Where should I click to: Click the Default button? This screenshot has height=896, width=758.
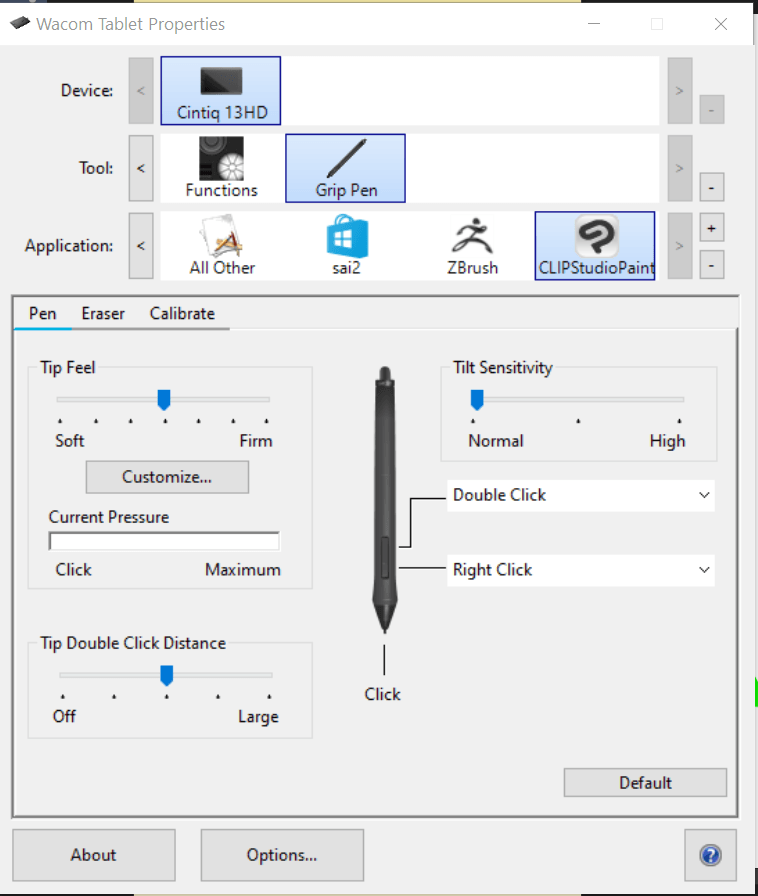(x=645, y=782)
